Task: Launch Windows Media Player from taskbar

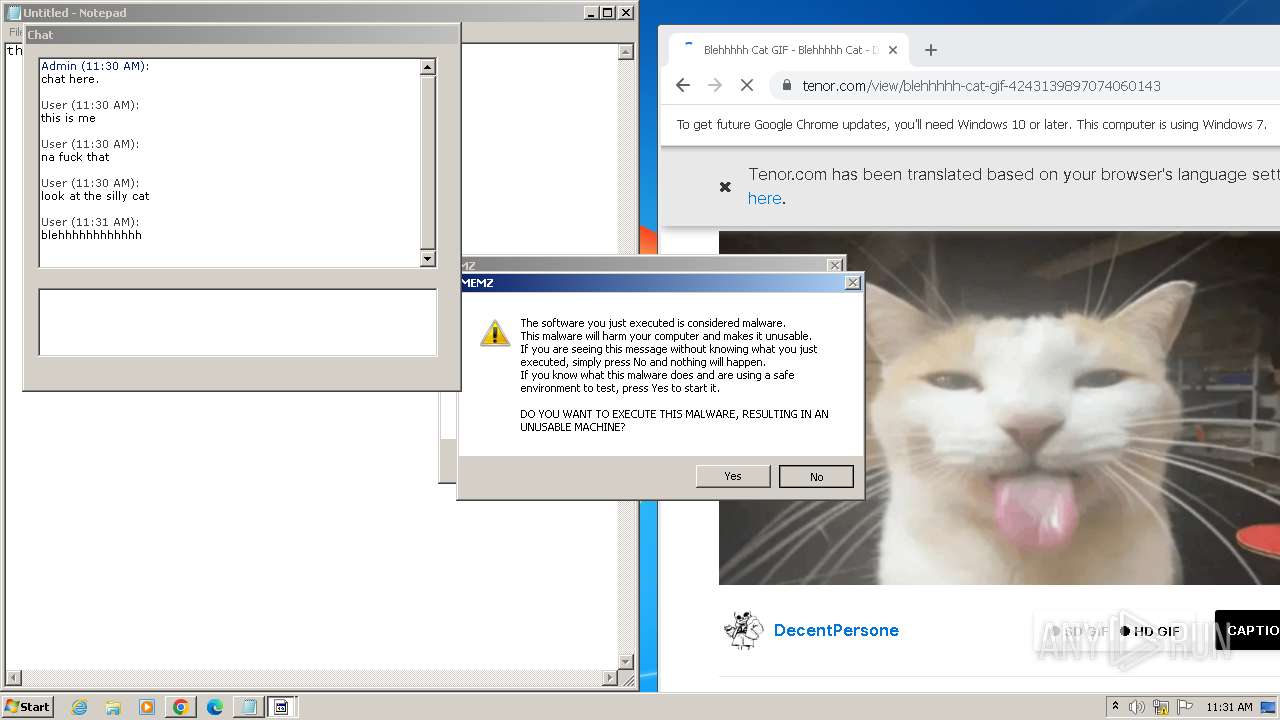Action: tap(147, 707)
